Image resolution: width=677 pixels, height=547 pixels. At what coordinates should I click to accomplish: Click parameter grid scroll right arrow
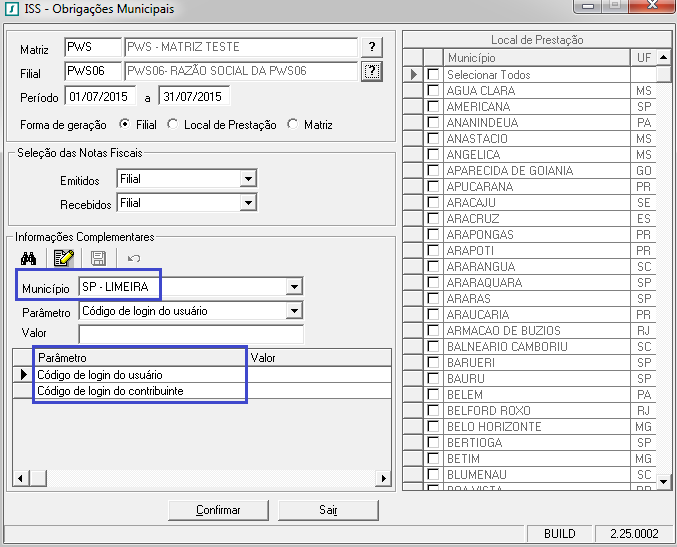(x=383, y=478)
